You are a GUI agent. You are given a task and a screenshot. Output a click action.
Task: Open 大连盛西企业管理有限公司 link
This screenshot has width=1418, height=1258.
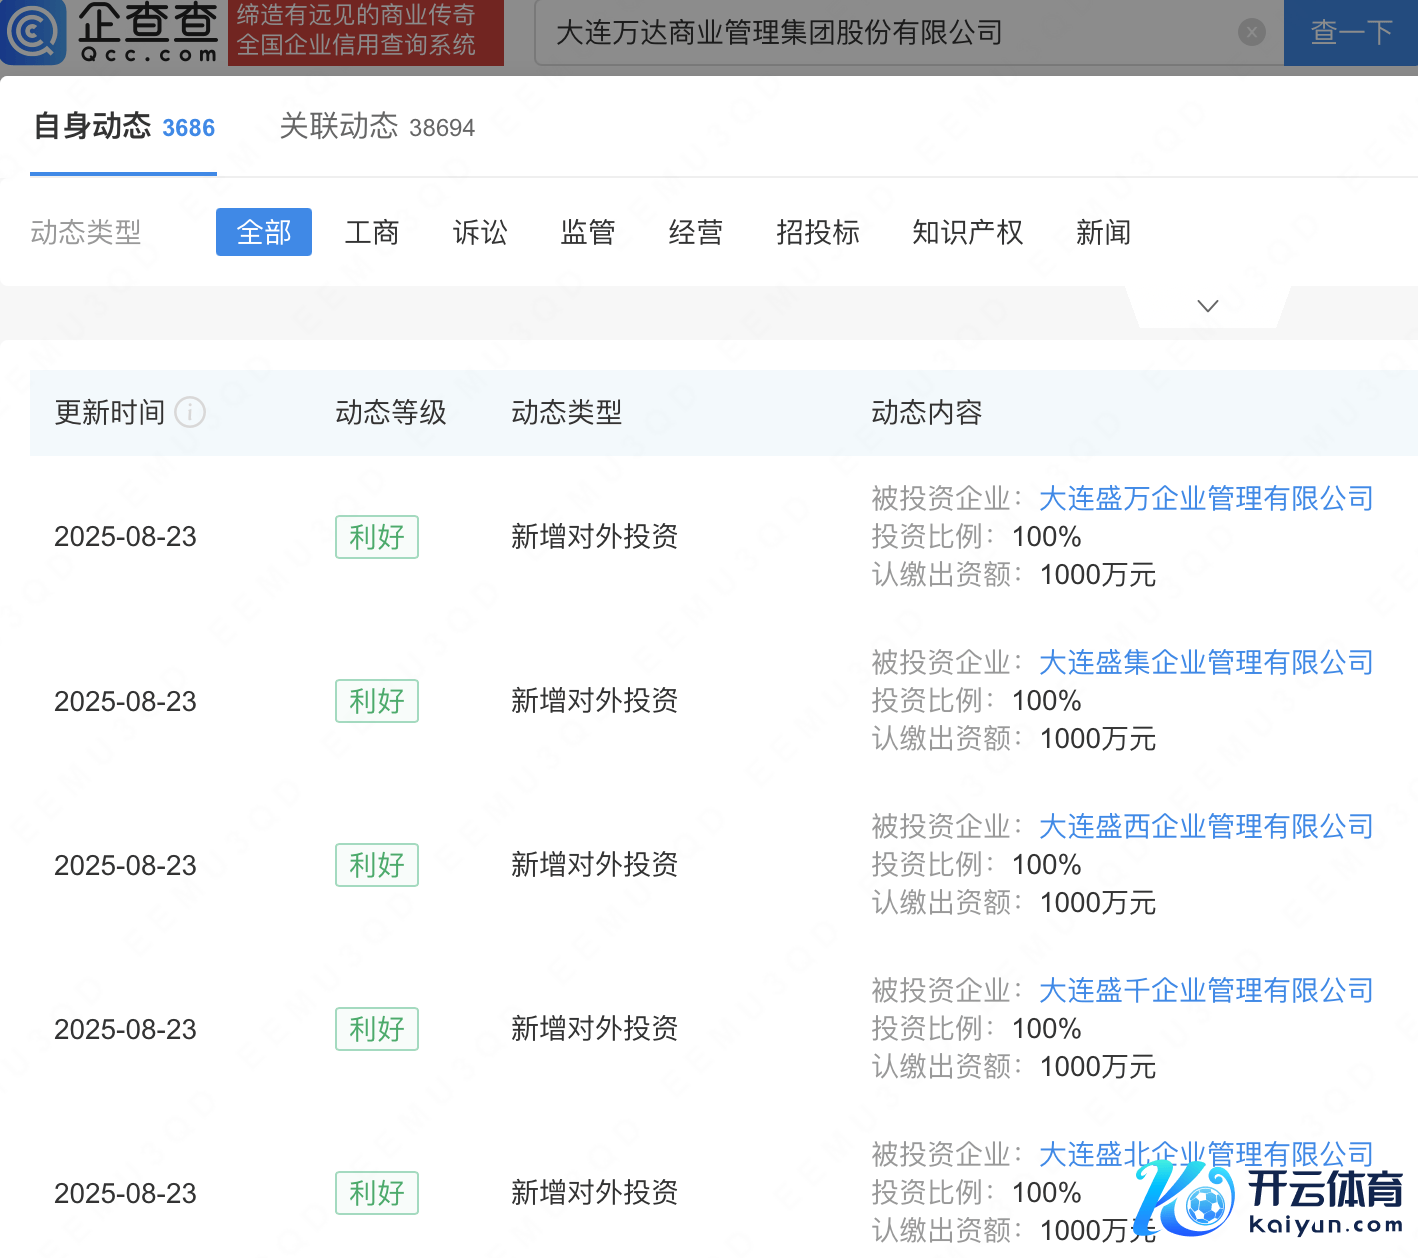1206,826
